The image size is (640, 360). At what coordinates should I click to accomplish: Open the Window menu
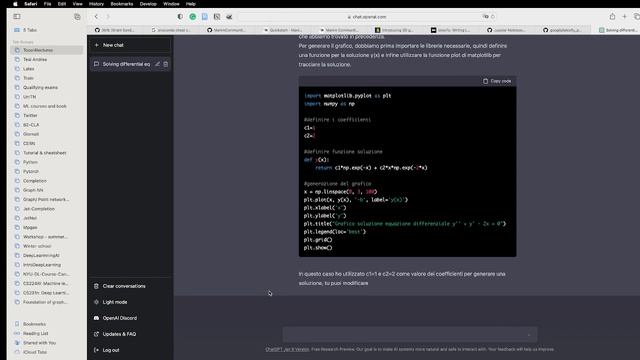coord(171,4)
